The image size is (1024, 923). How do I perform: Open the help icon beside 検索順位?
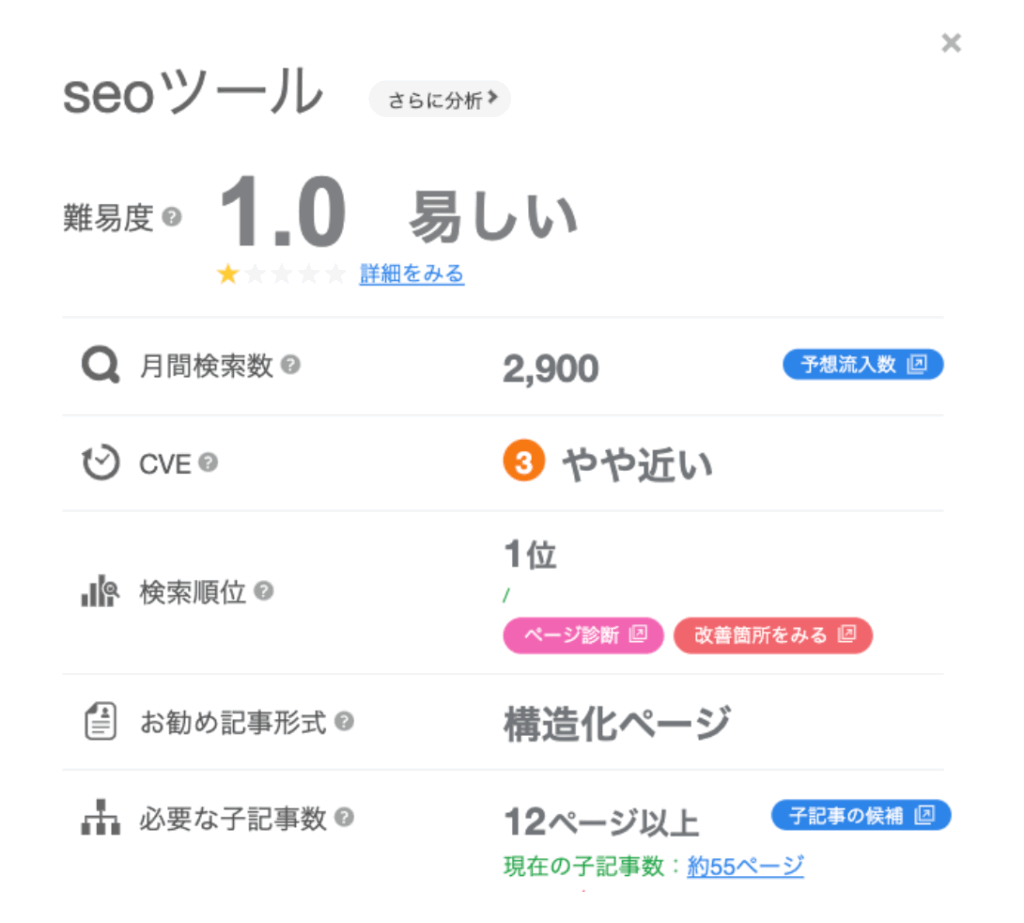(265, 592)
